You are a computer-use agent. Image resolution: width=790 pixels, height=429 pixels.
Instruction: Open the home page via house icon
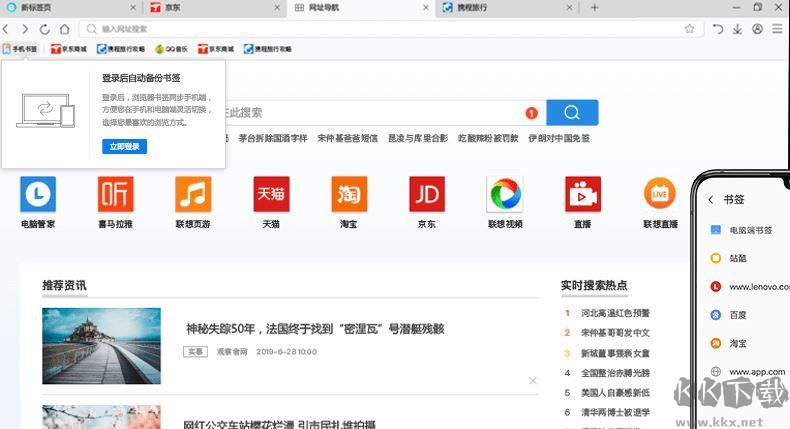(64, 29)
